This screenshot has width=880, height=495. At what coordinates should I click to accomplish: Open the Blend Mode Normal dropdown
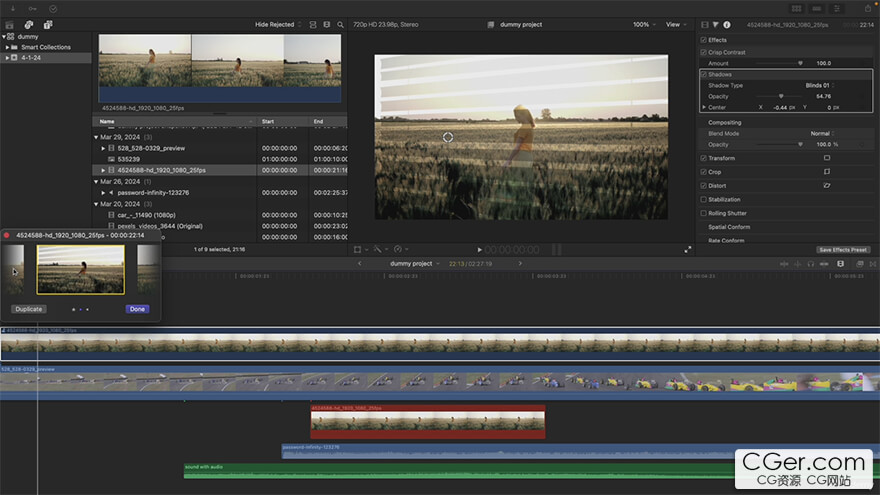pyautogui.click(x=822, y=134)
